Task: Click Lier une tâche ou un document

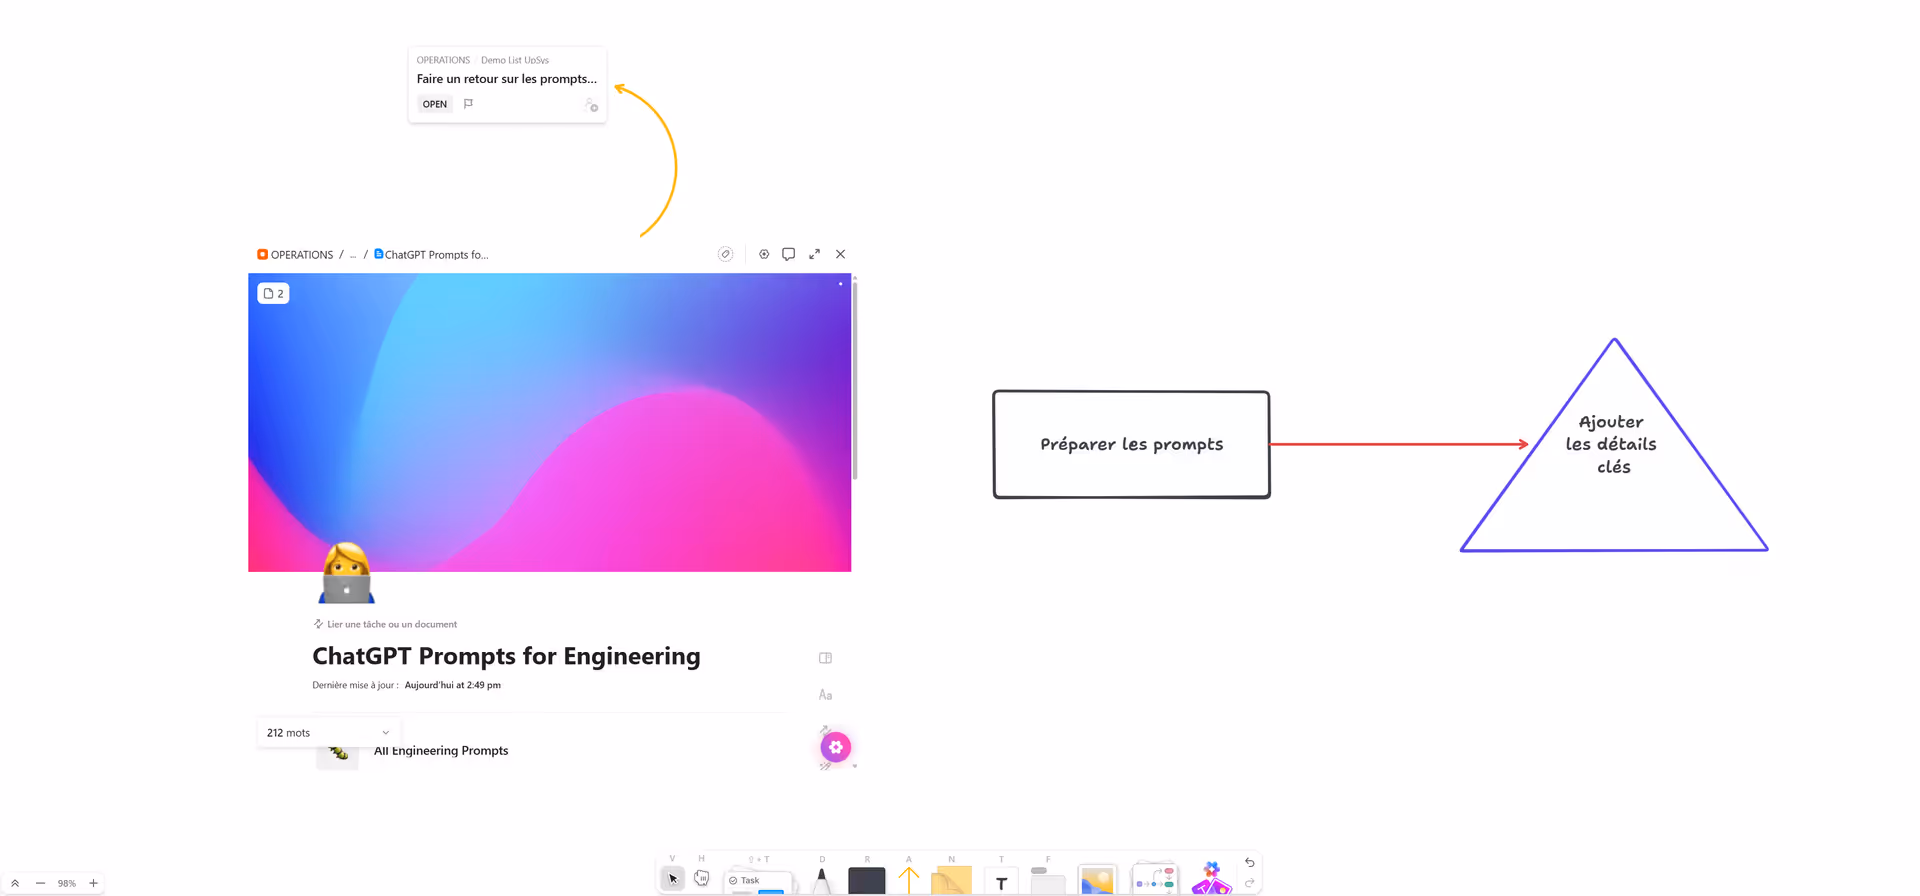Action: coord(385,624)
